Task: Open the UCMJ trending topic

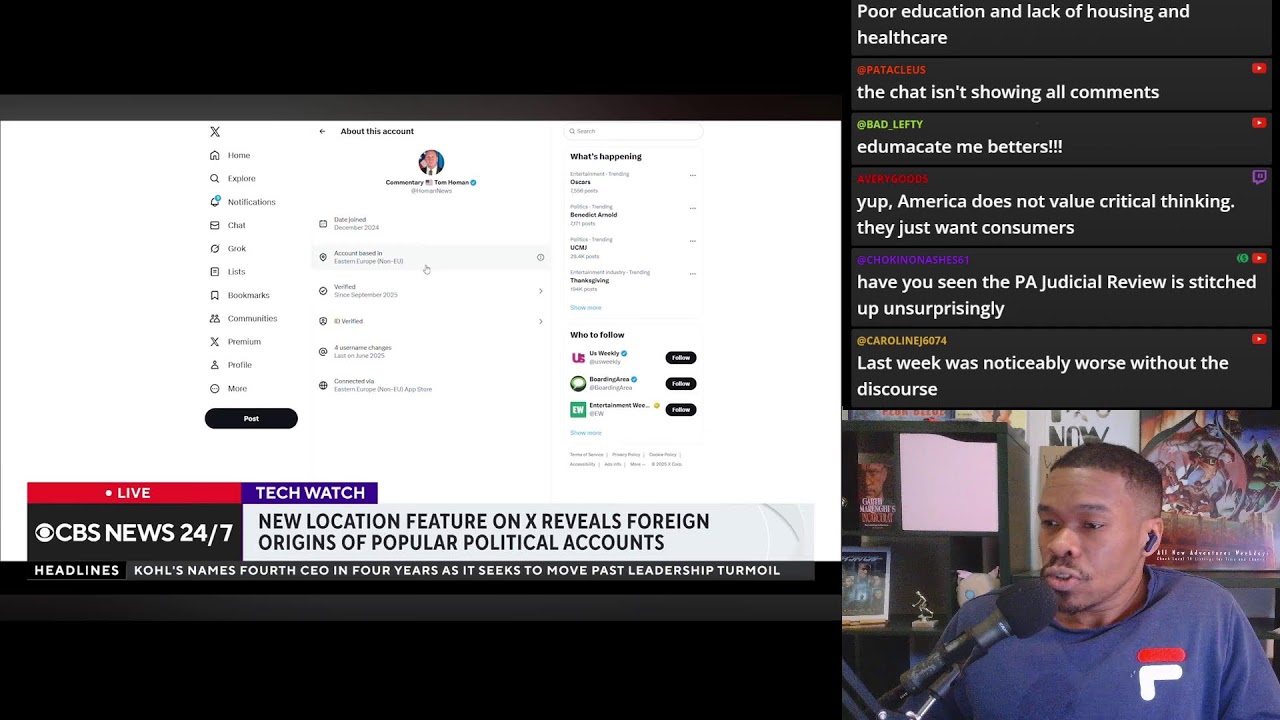Action: (x=579, y=247)
